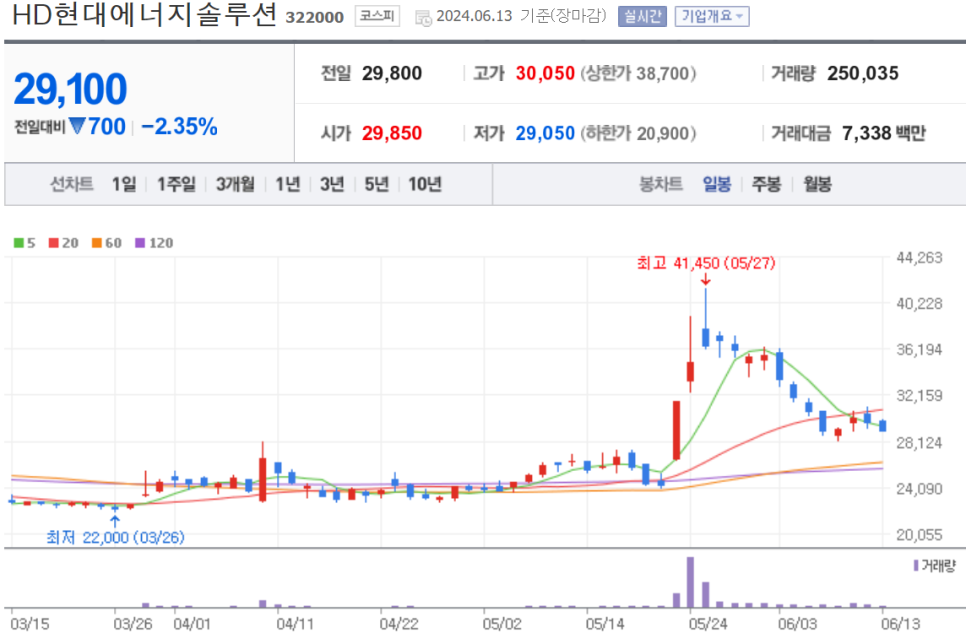
Task: Click the 상한가 38,700 text
Action: coord(638,73)
